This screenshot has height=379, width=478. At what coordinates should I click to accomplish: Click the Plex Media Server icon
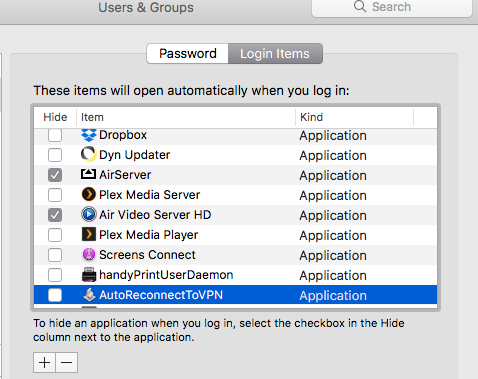[89, 194]
